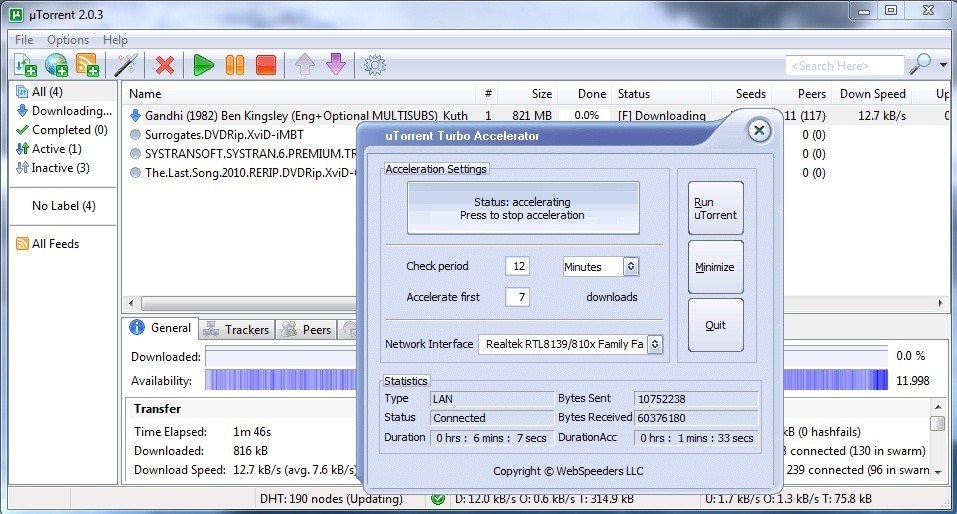
Task: Move torrent down the queue with arrow icon
Action: [x=336, y=65]
